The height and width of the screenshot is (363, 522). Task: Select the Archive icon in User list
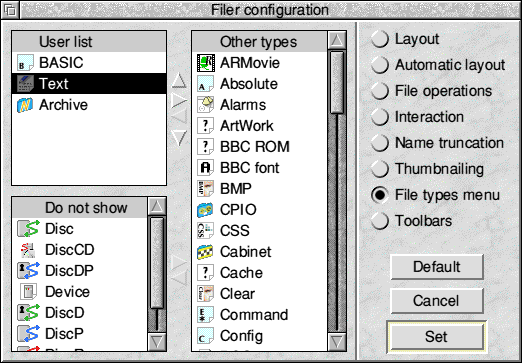click(x=25, y=105)
